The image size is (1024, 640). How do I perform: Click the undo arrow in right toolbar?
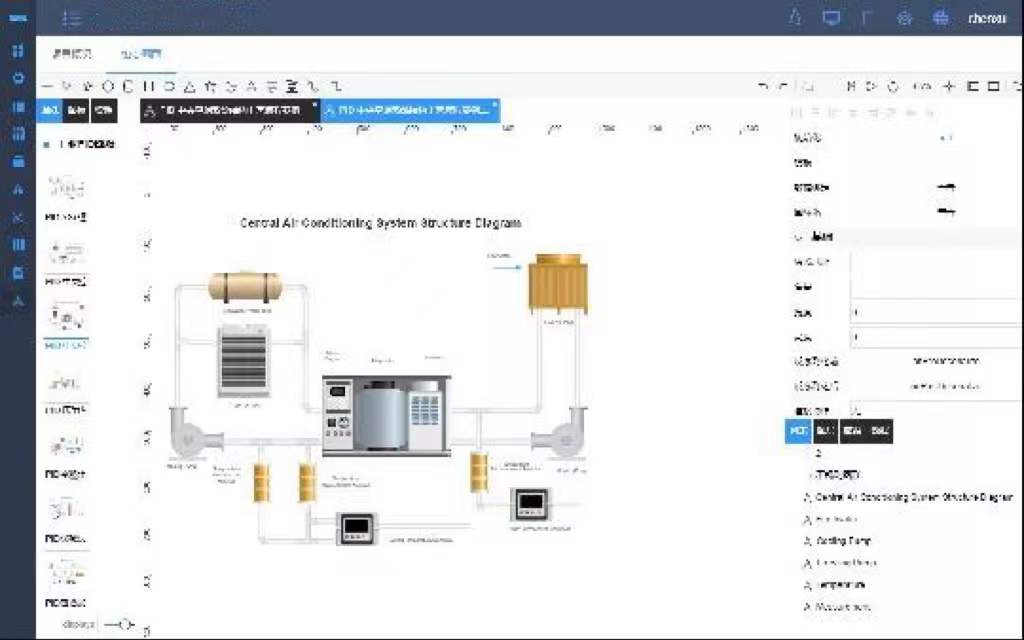[x=763, y=87]
